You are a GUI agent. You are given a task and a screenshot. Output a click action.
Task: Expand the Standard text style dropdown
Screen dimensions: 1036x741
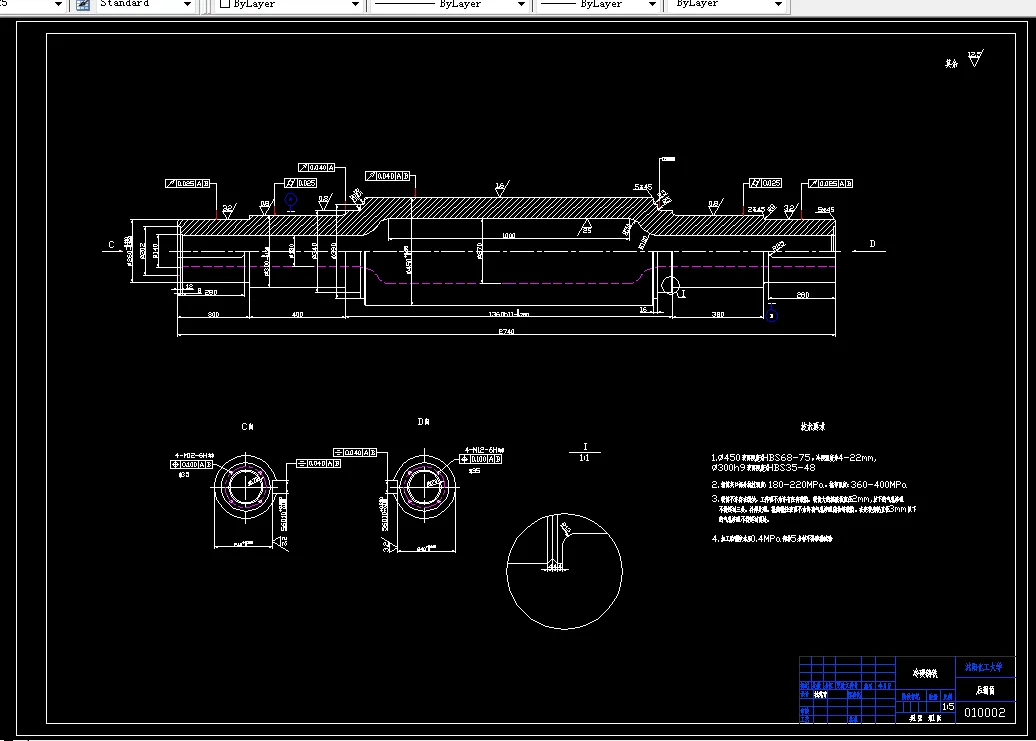187,5
